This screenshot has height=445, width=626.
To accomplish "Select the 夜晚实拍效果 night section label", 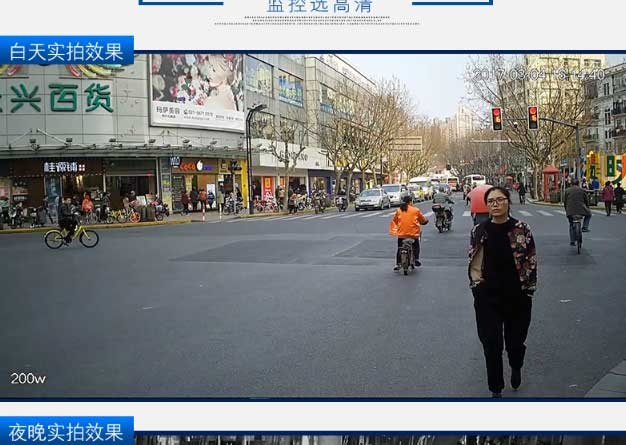I will [66, 432].
